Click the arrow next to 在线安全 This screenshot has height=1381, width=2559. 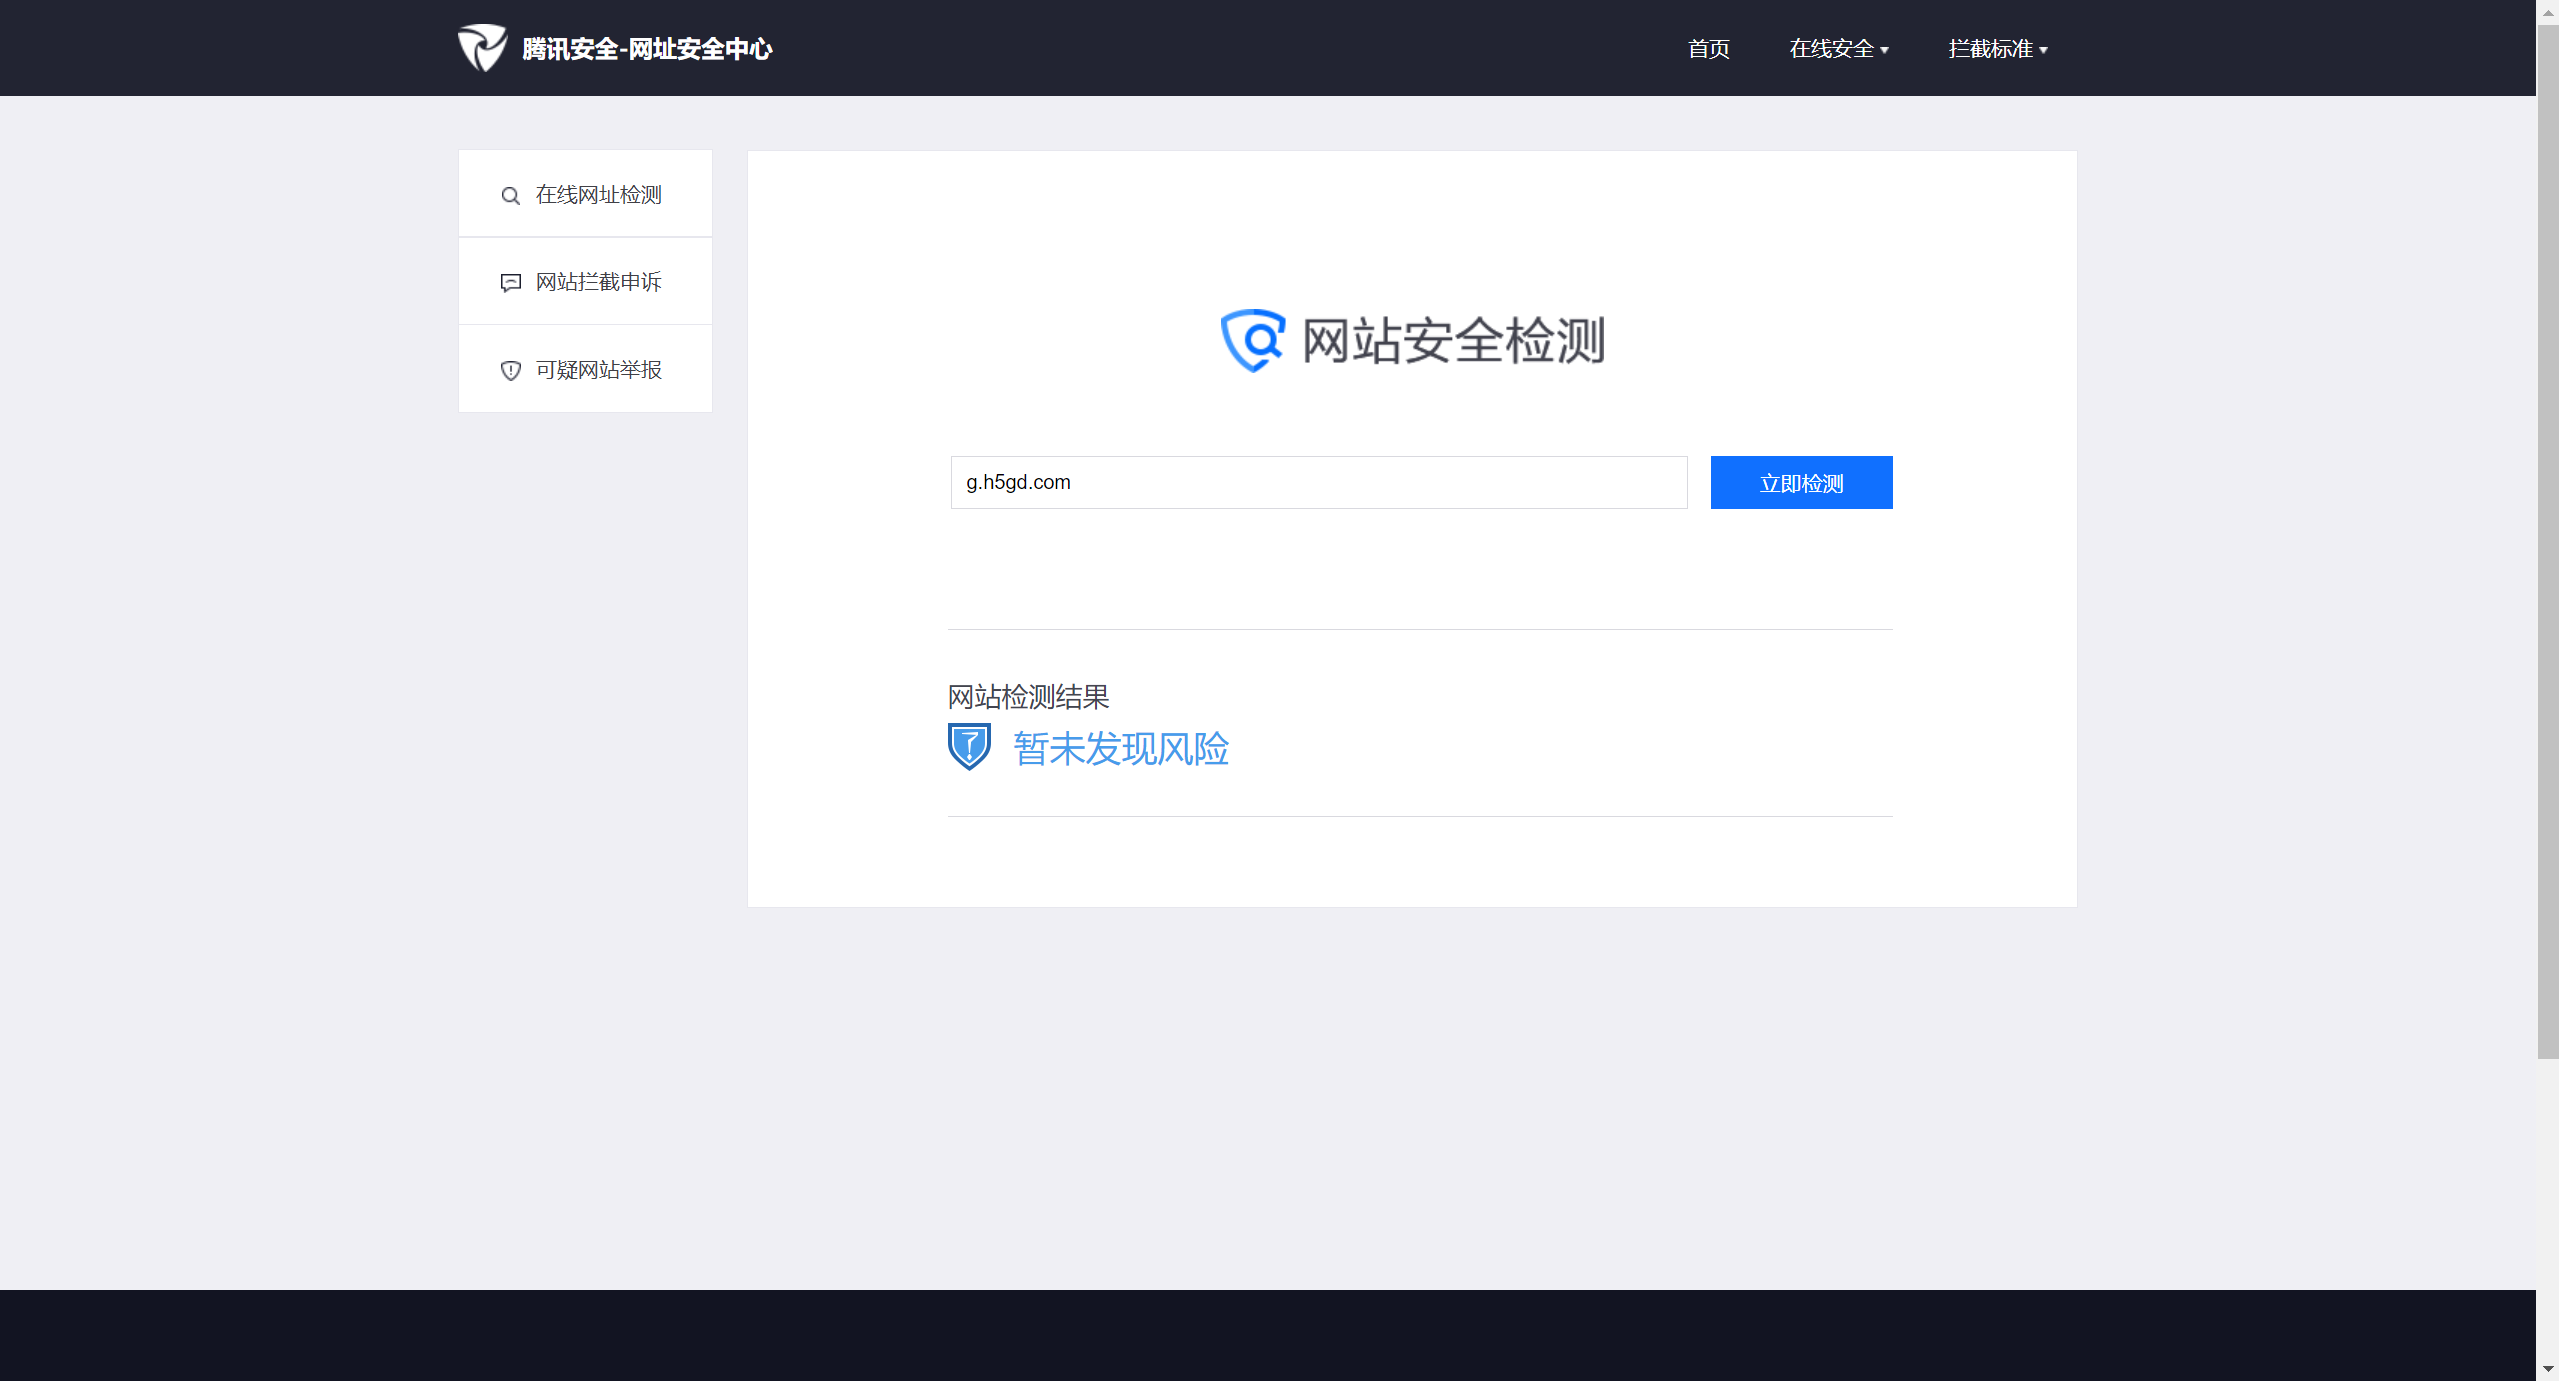(1885, 51)
